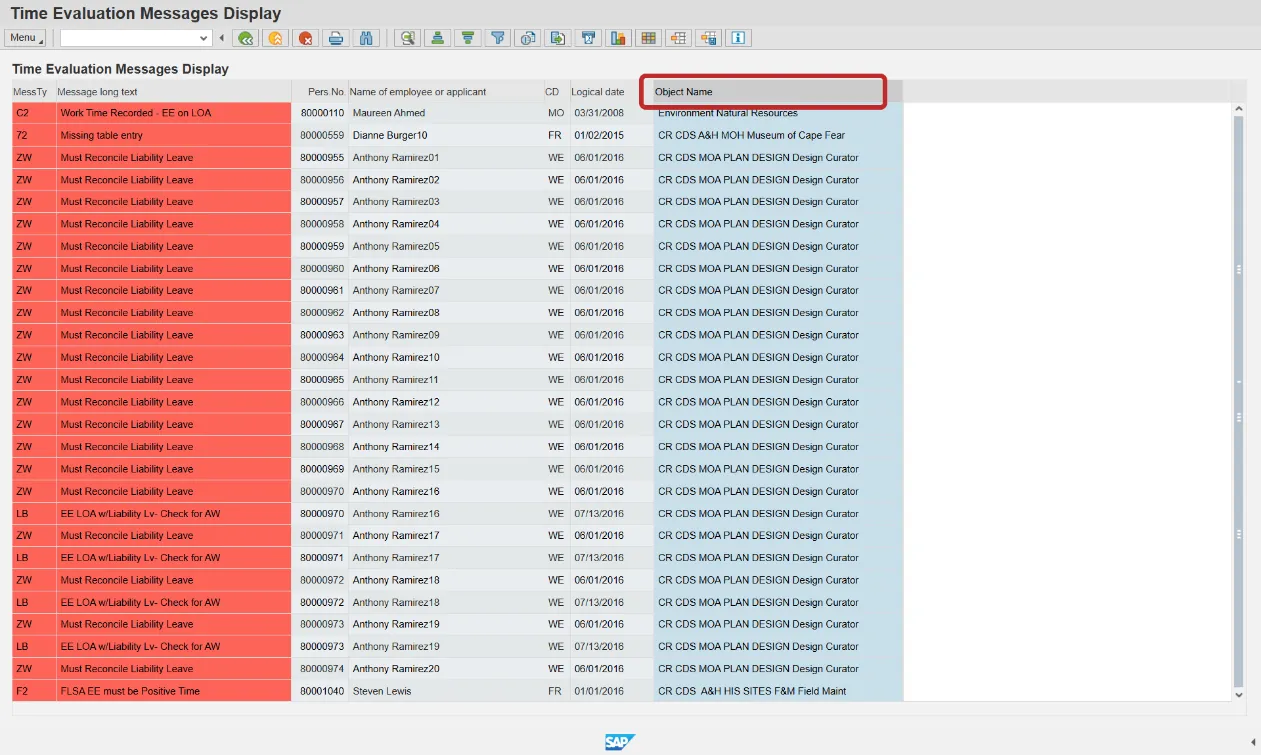This screenshot has height=755, width=1261.
Task: Select the logical date 01/02/2015
Action: click(612, 135)
